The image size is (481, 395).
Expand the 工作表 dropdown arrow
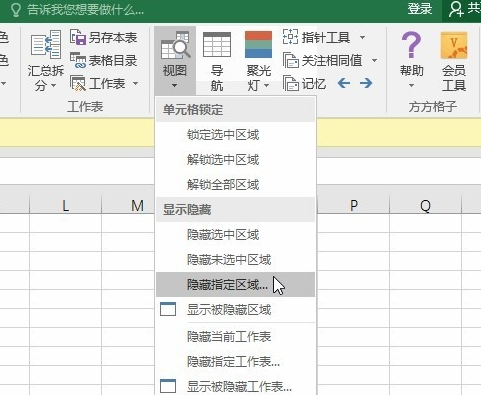point(135,83)
